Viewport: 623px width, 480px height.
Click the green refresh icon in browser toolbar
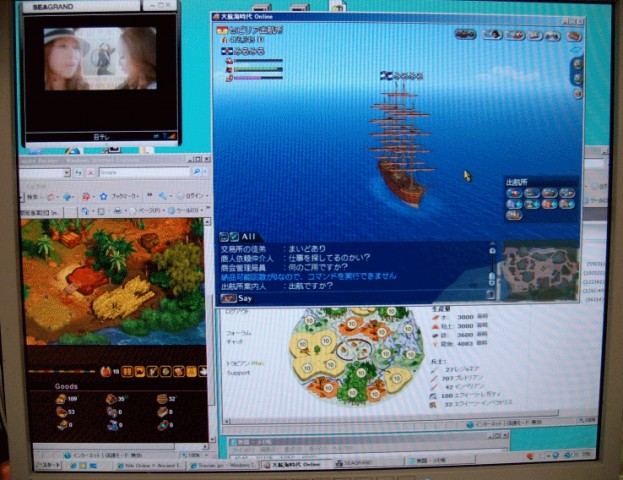78,172
